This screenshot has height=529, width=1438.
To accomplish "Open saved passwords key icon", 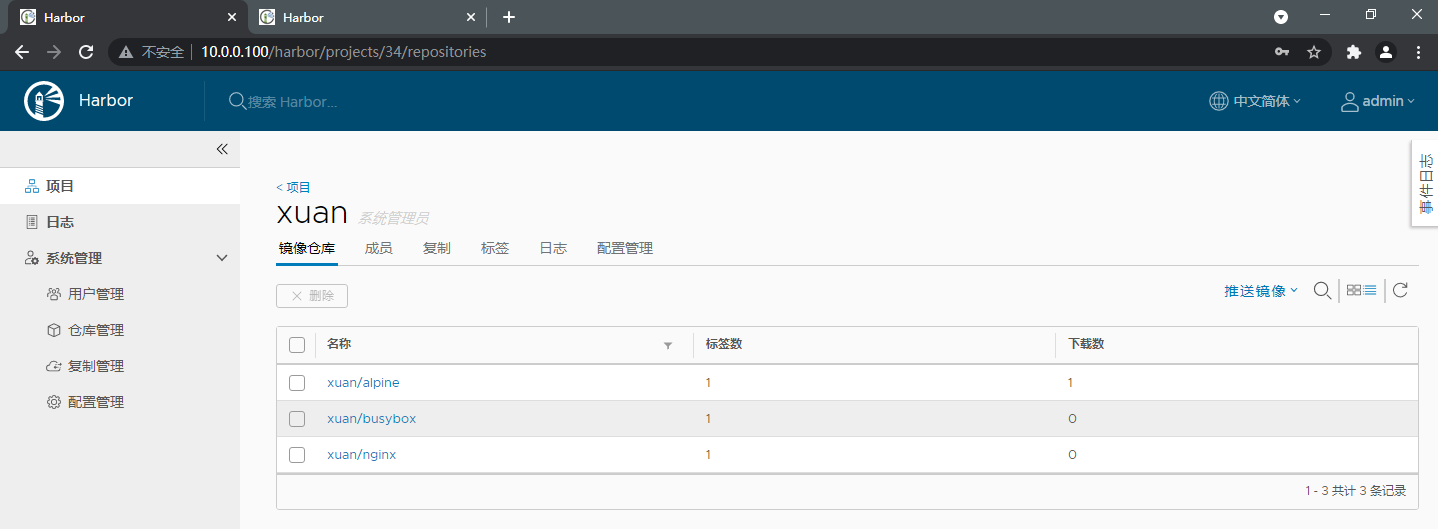I will click(1282, 52).
